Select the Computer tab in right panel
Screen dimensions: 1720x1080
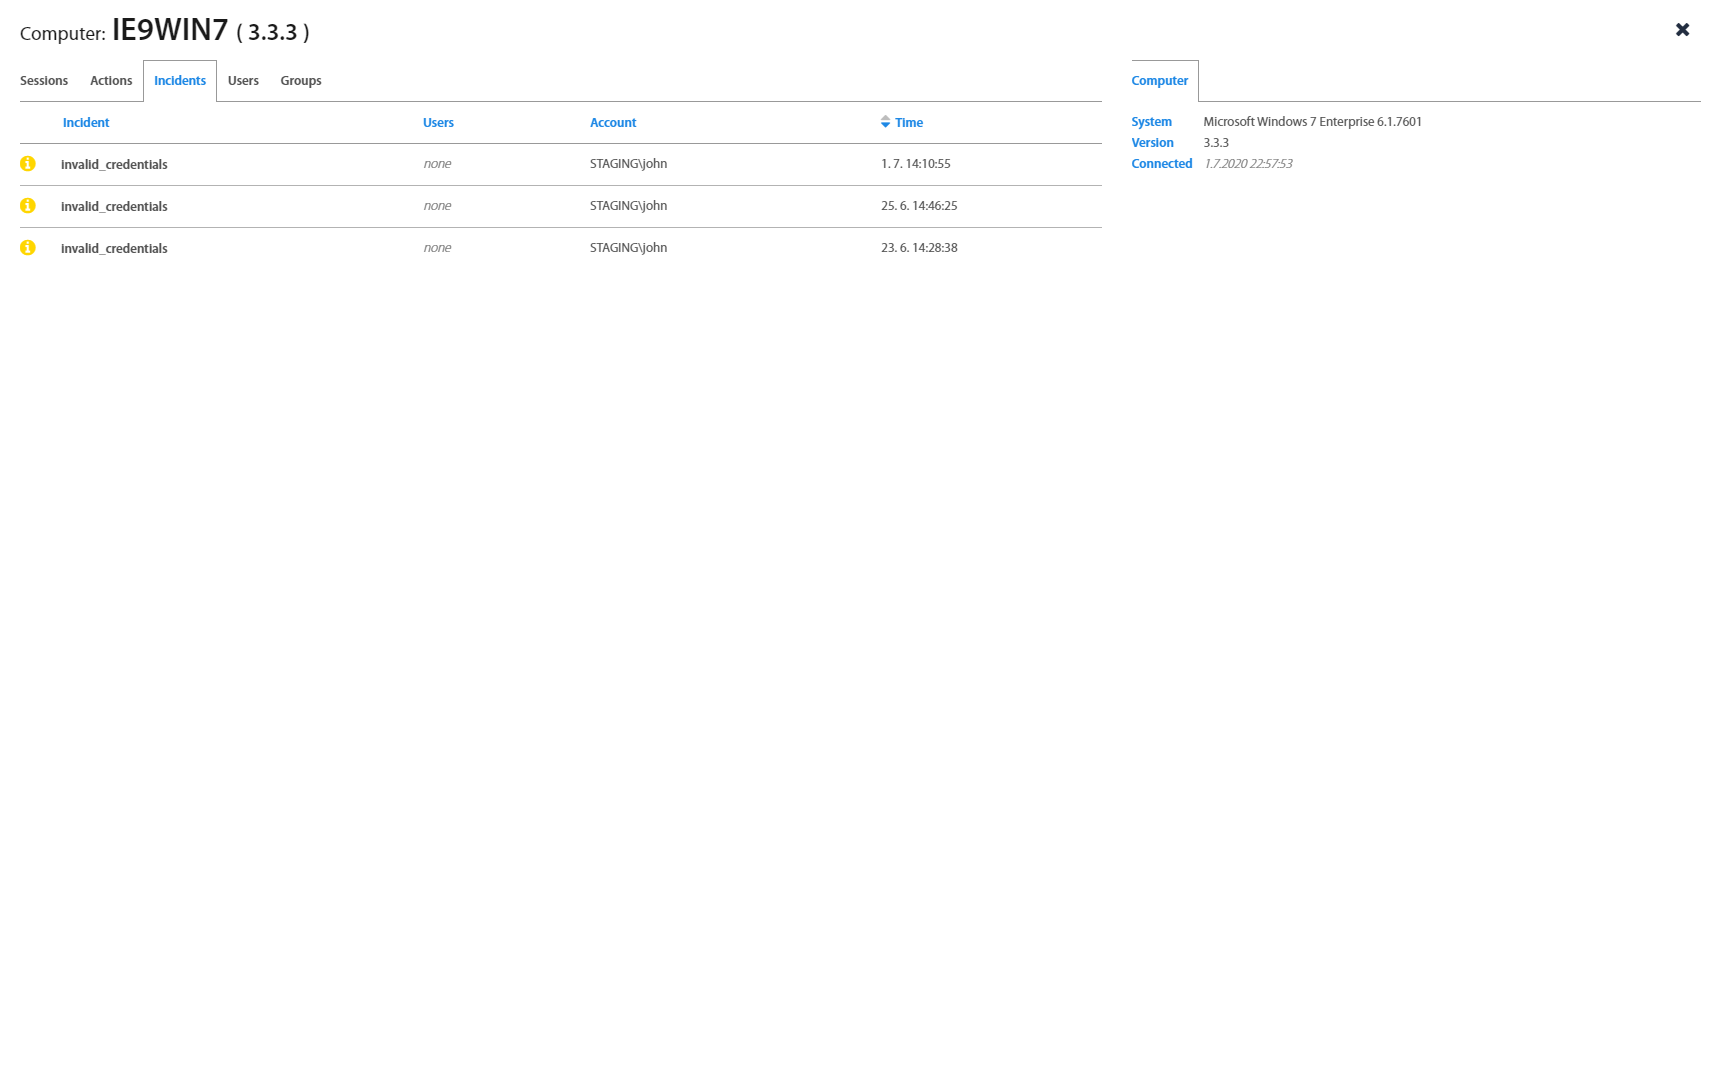point(1160,81)
